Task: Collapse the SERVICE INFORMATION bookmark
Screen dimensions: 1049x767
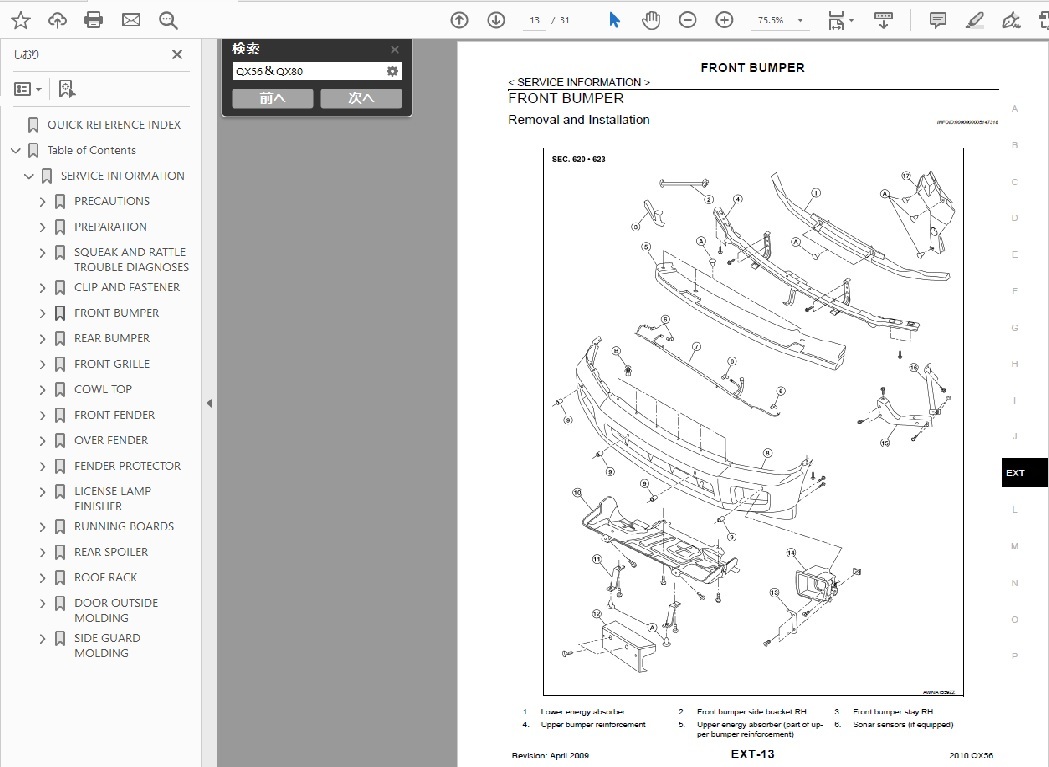Action: point(29,176)
